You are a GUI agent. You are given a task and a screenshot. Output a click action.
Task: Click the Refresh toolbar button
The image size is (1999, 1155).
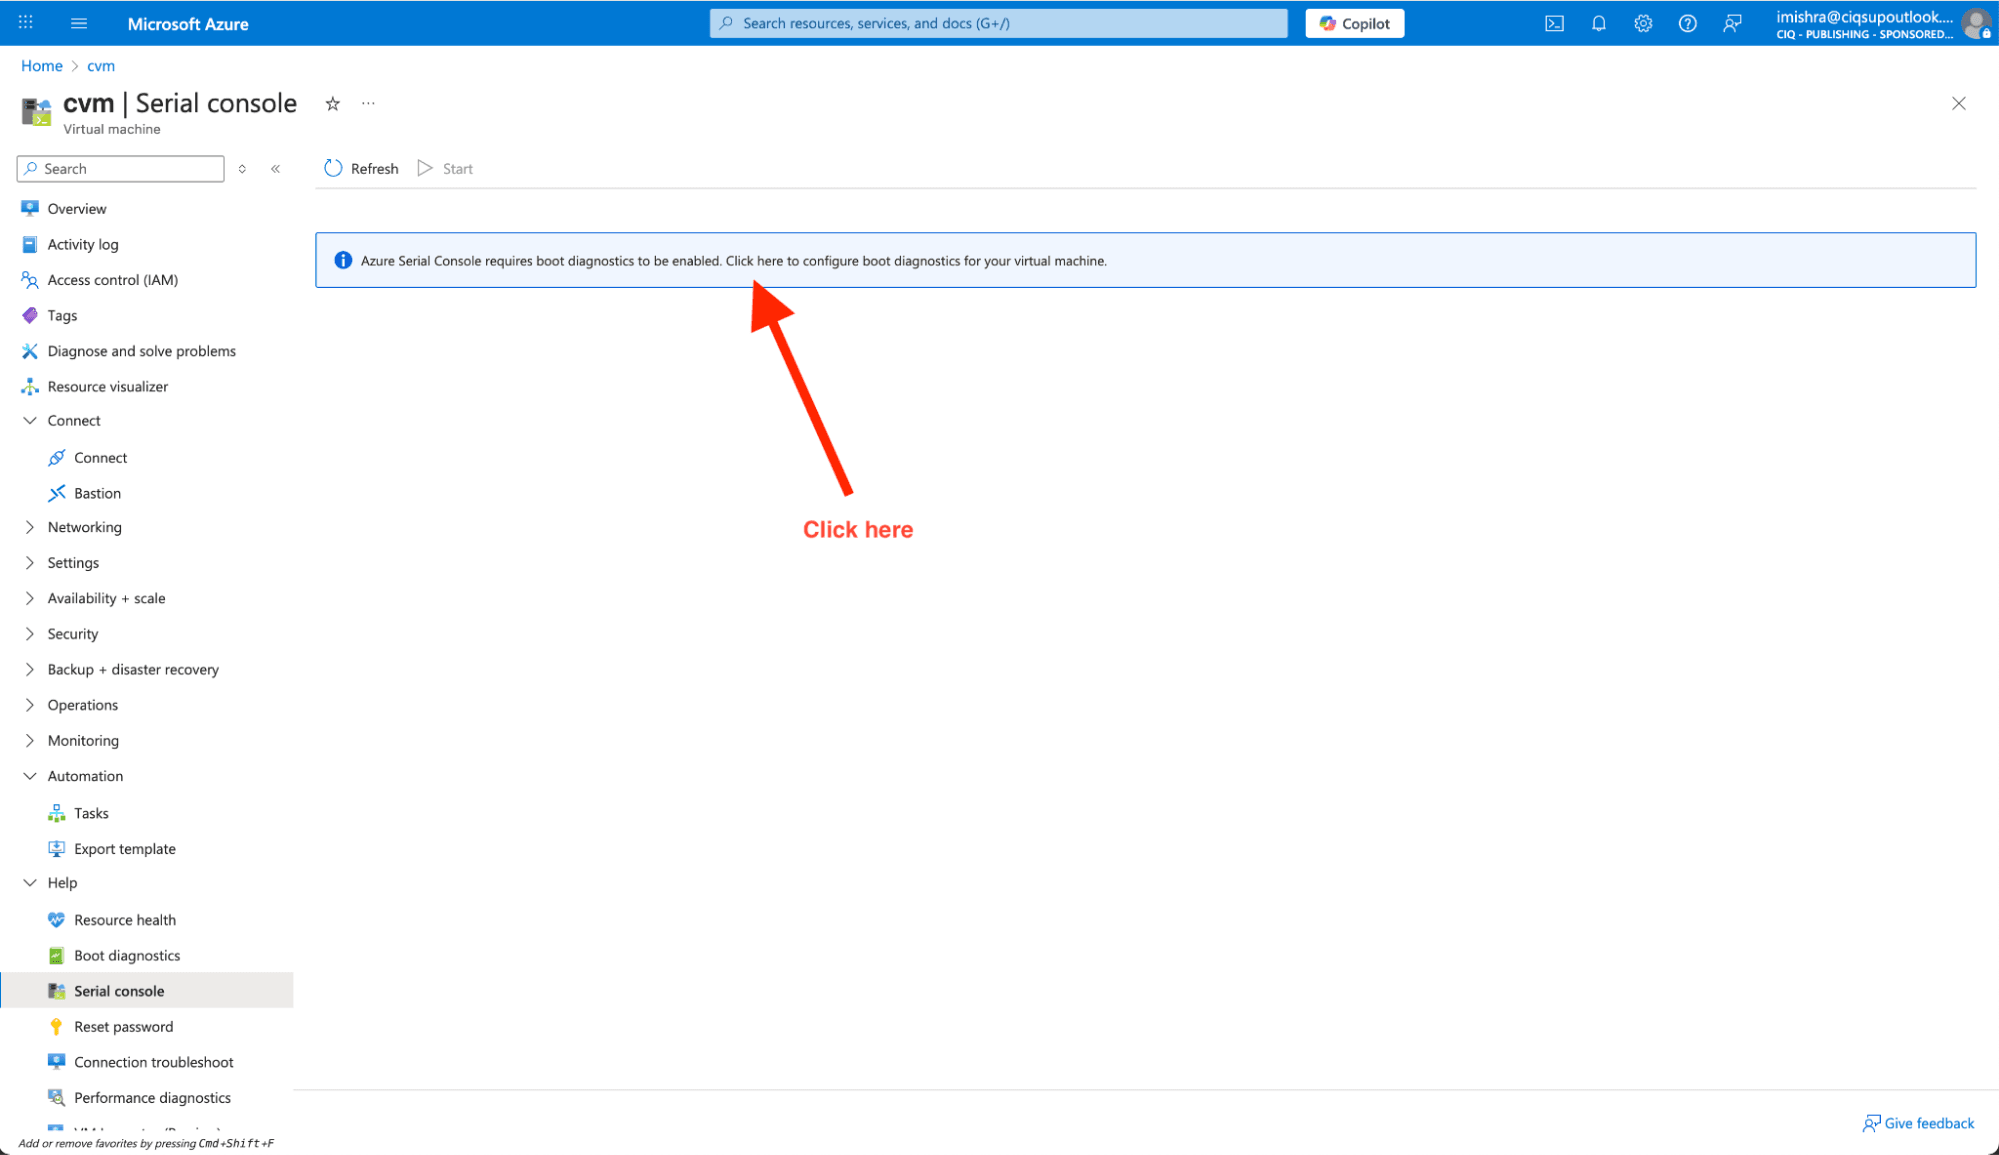tap(361, 169)
